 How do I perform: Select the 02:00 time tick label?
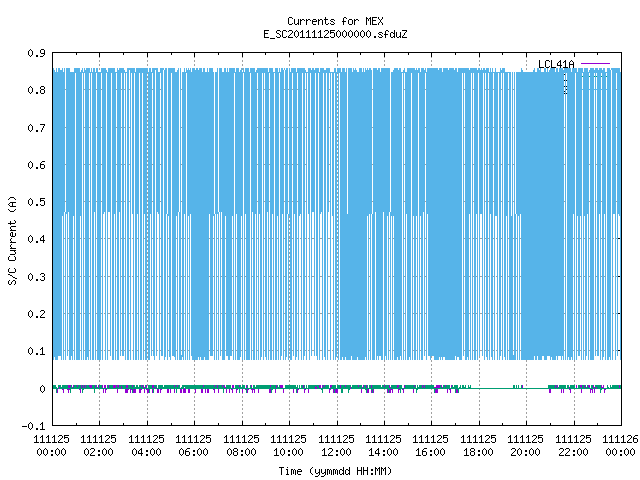click(98, 452)
